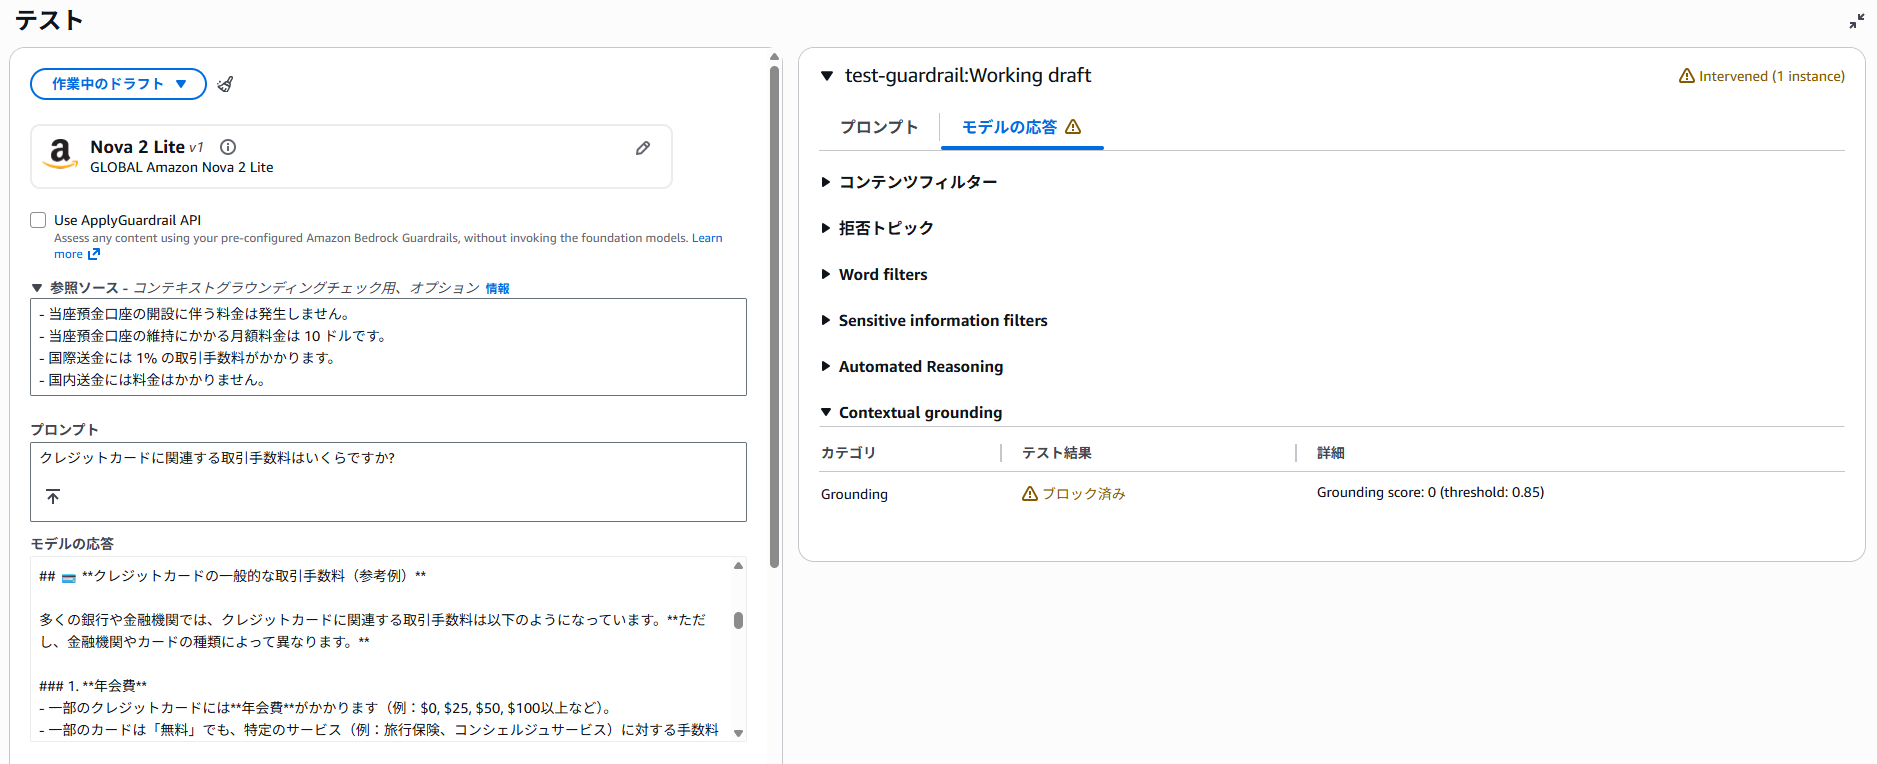Click the ### 1. **年会費** line
This screenshot has width=1877, height=764.
point(93,686)
